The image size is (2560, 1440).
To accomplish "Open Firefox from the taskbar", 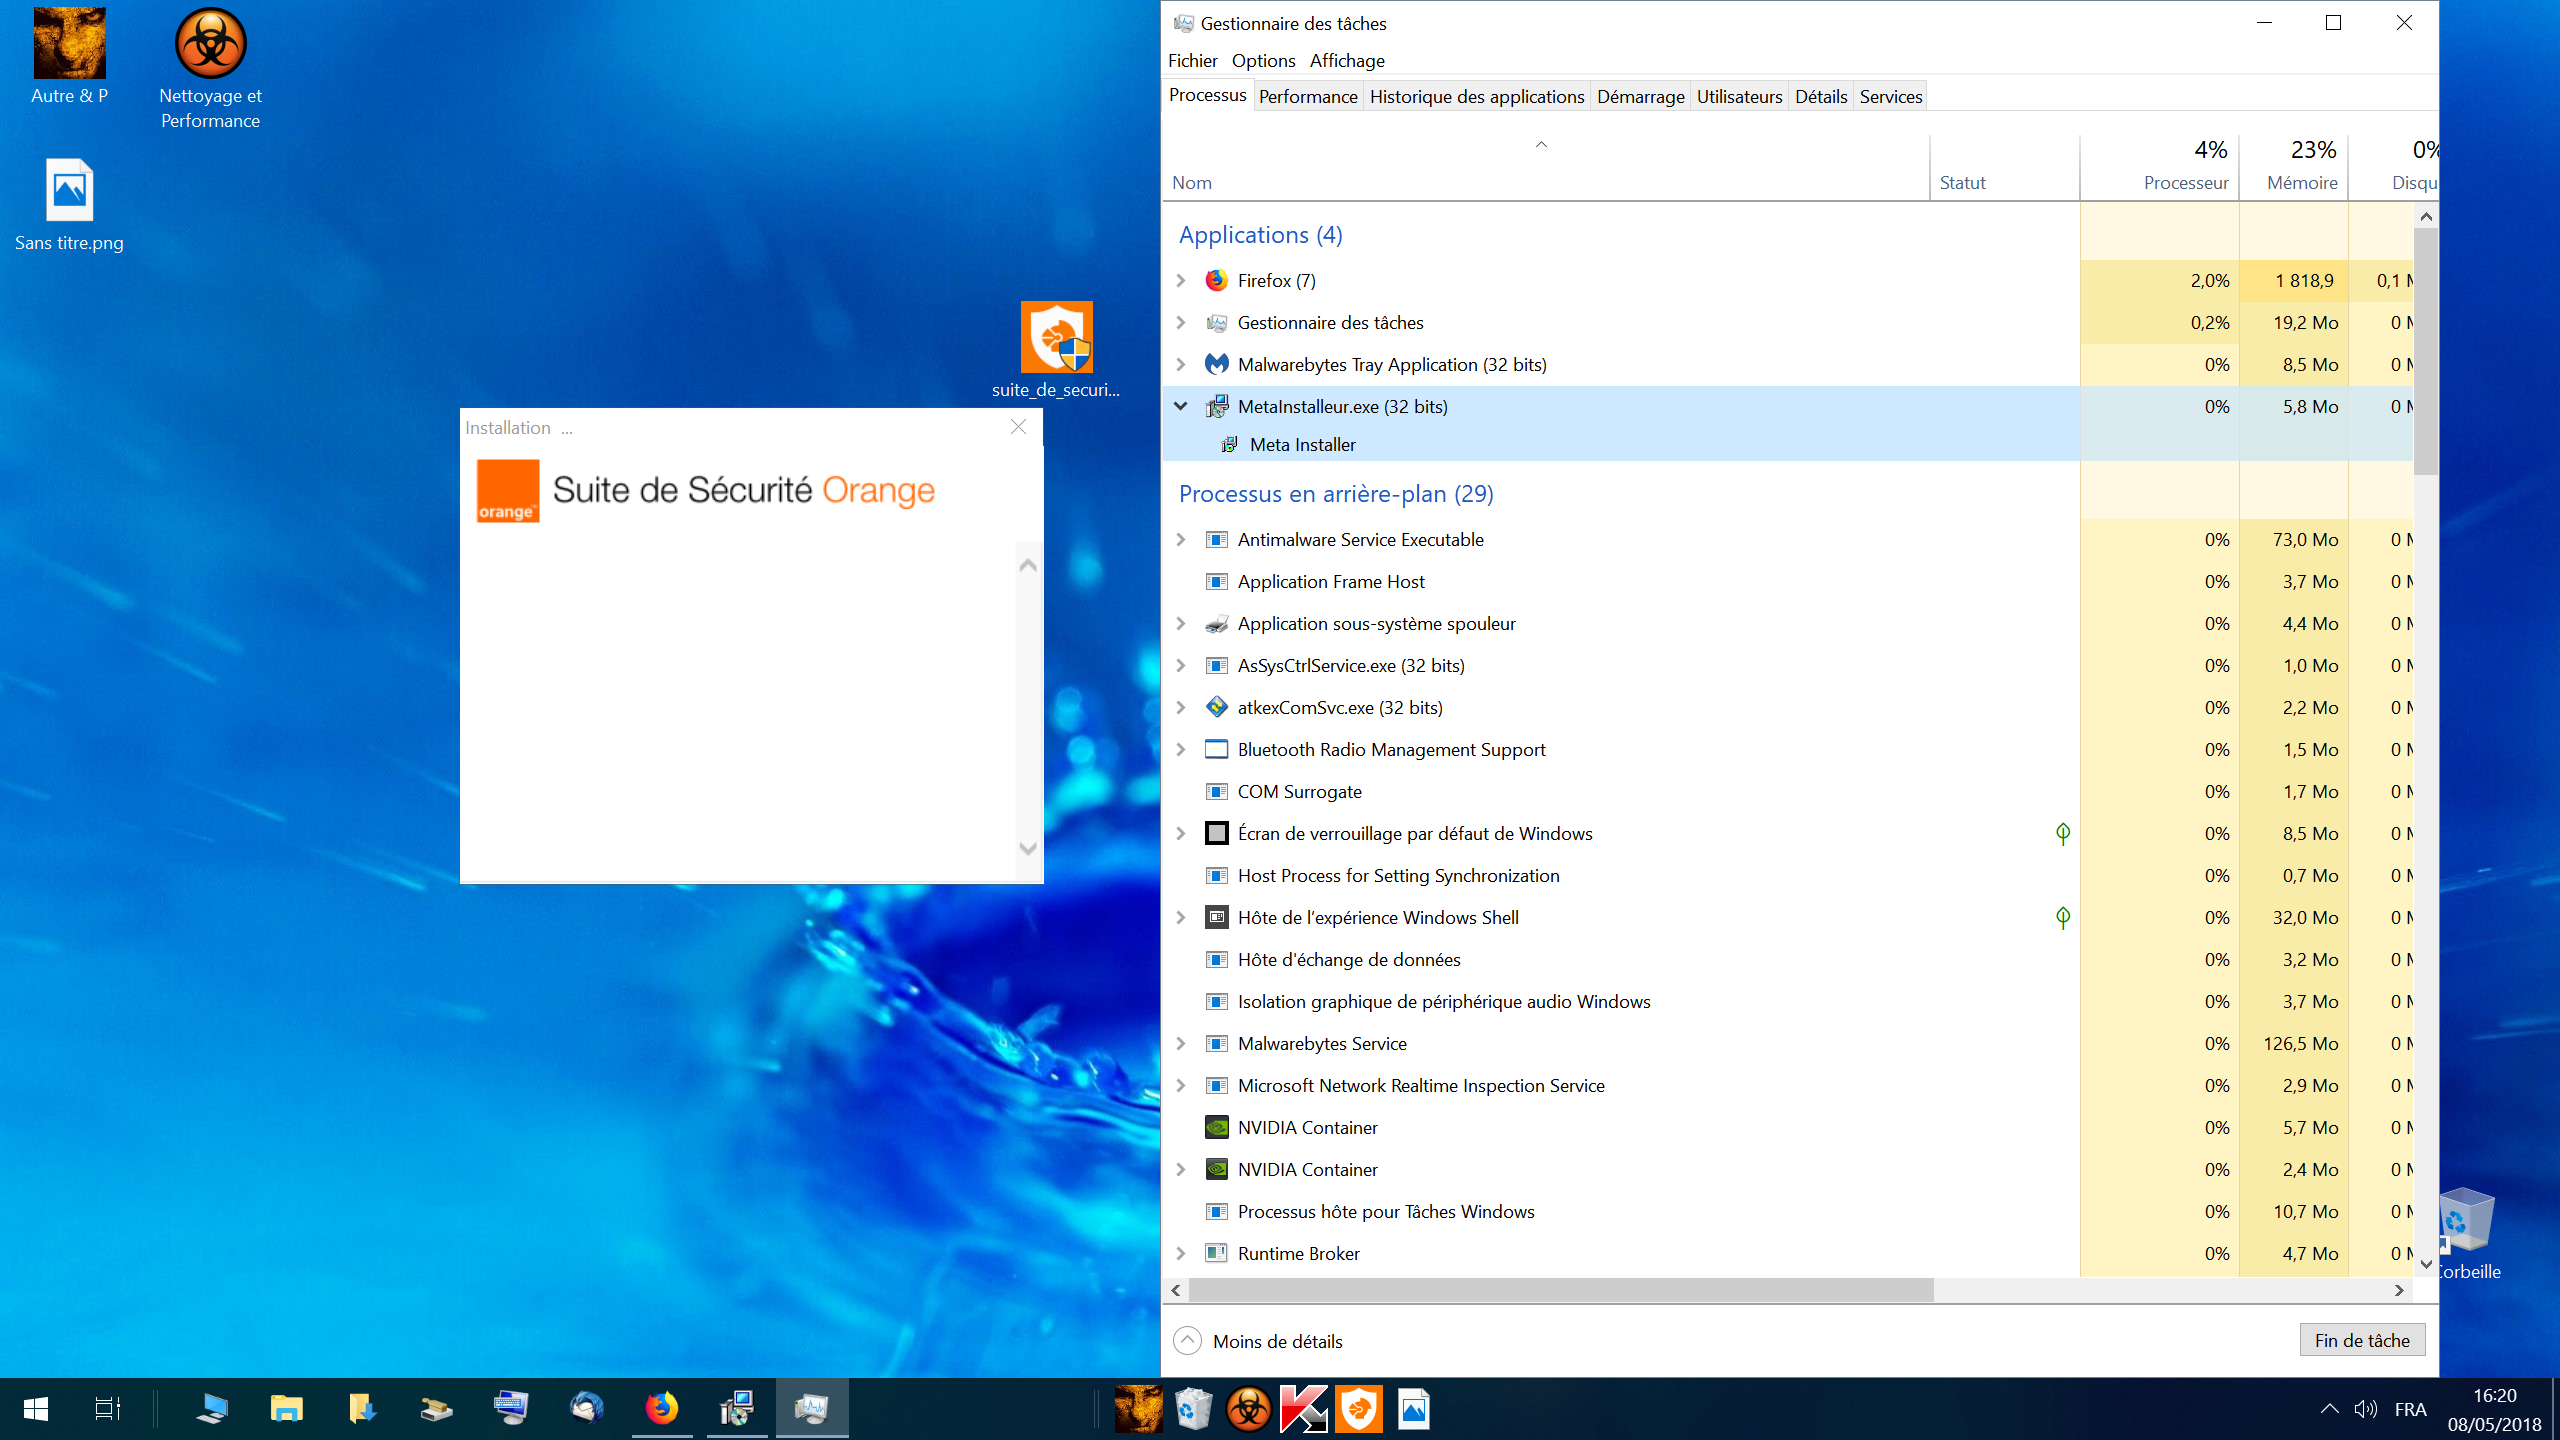I will tap(661, 1408).
